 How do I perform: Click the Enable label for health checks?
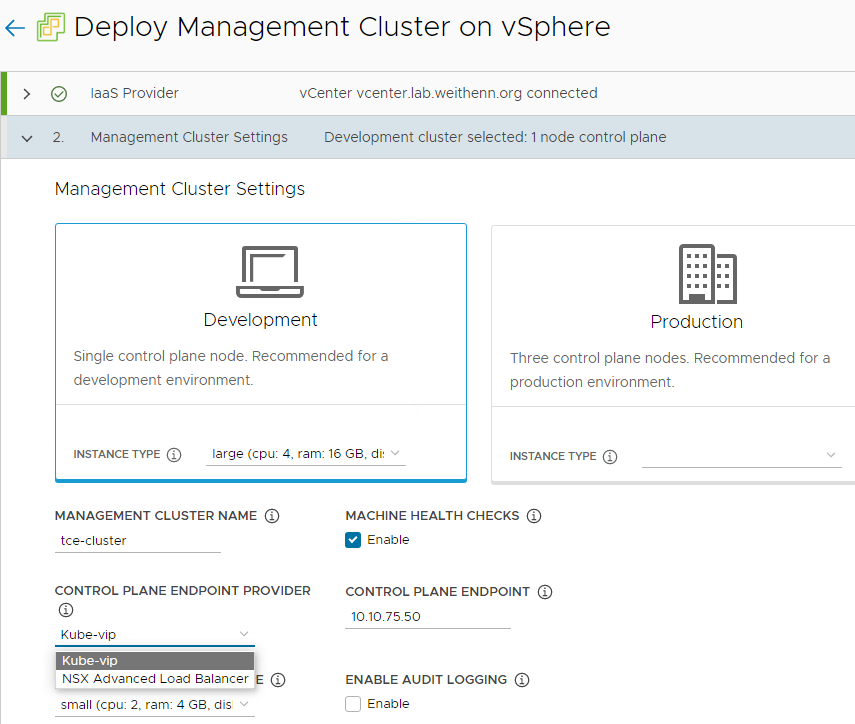click(388, 540)
